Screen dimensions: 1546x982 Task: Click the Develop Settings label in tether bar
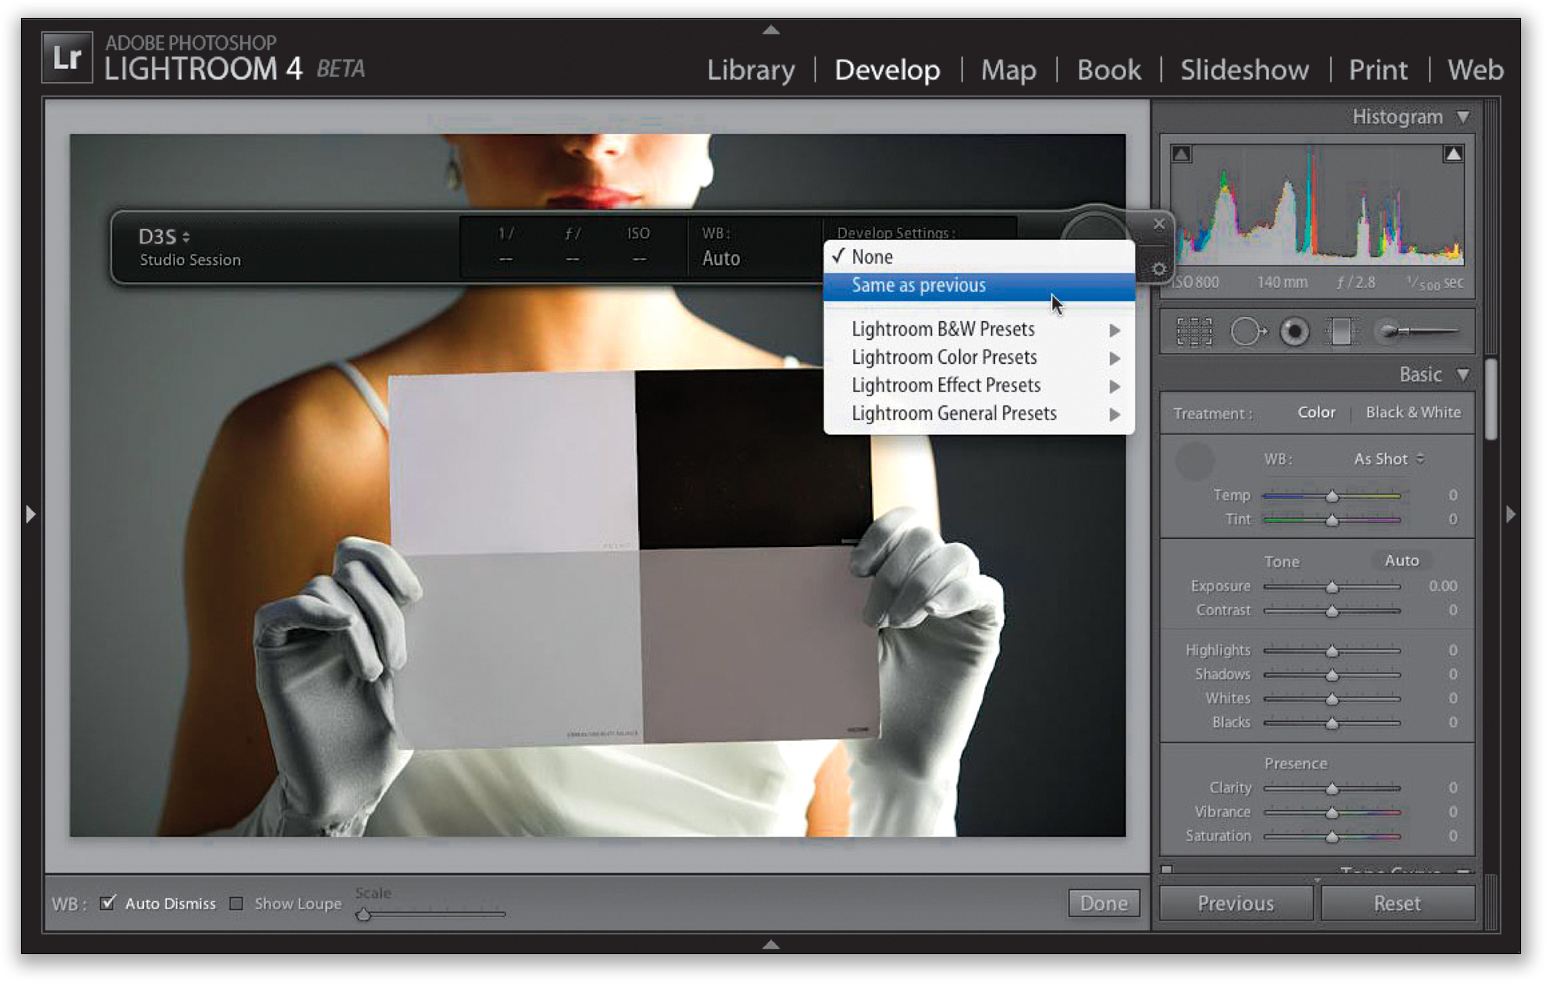896,232
